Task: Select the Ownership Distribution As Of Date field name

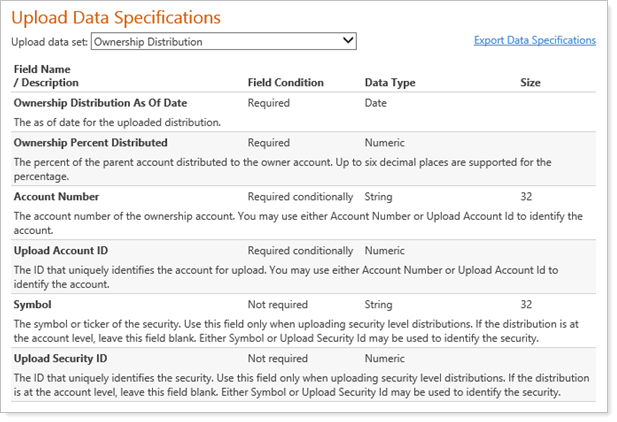Action: click(99, 103)
